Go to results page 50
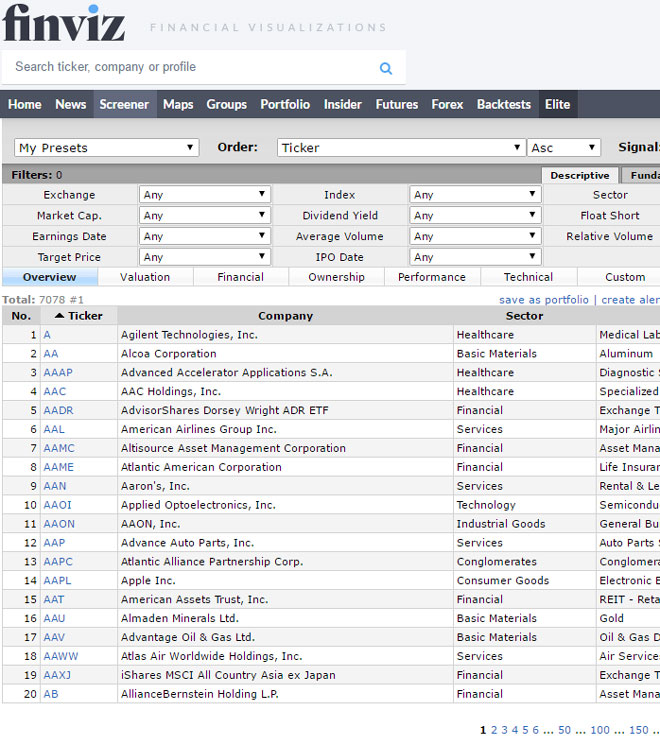This screenshot has width=660, height=745. [x=564, y=730]
